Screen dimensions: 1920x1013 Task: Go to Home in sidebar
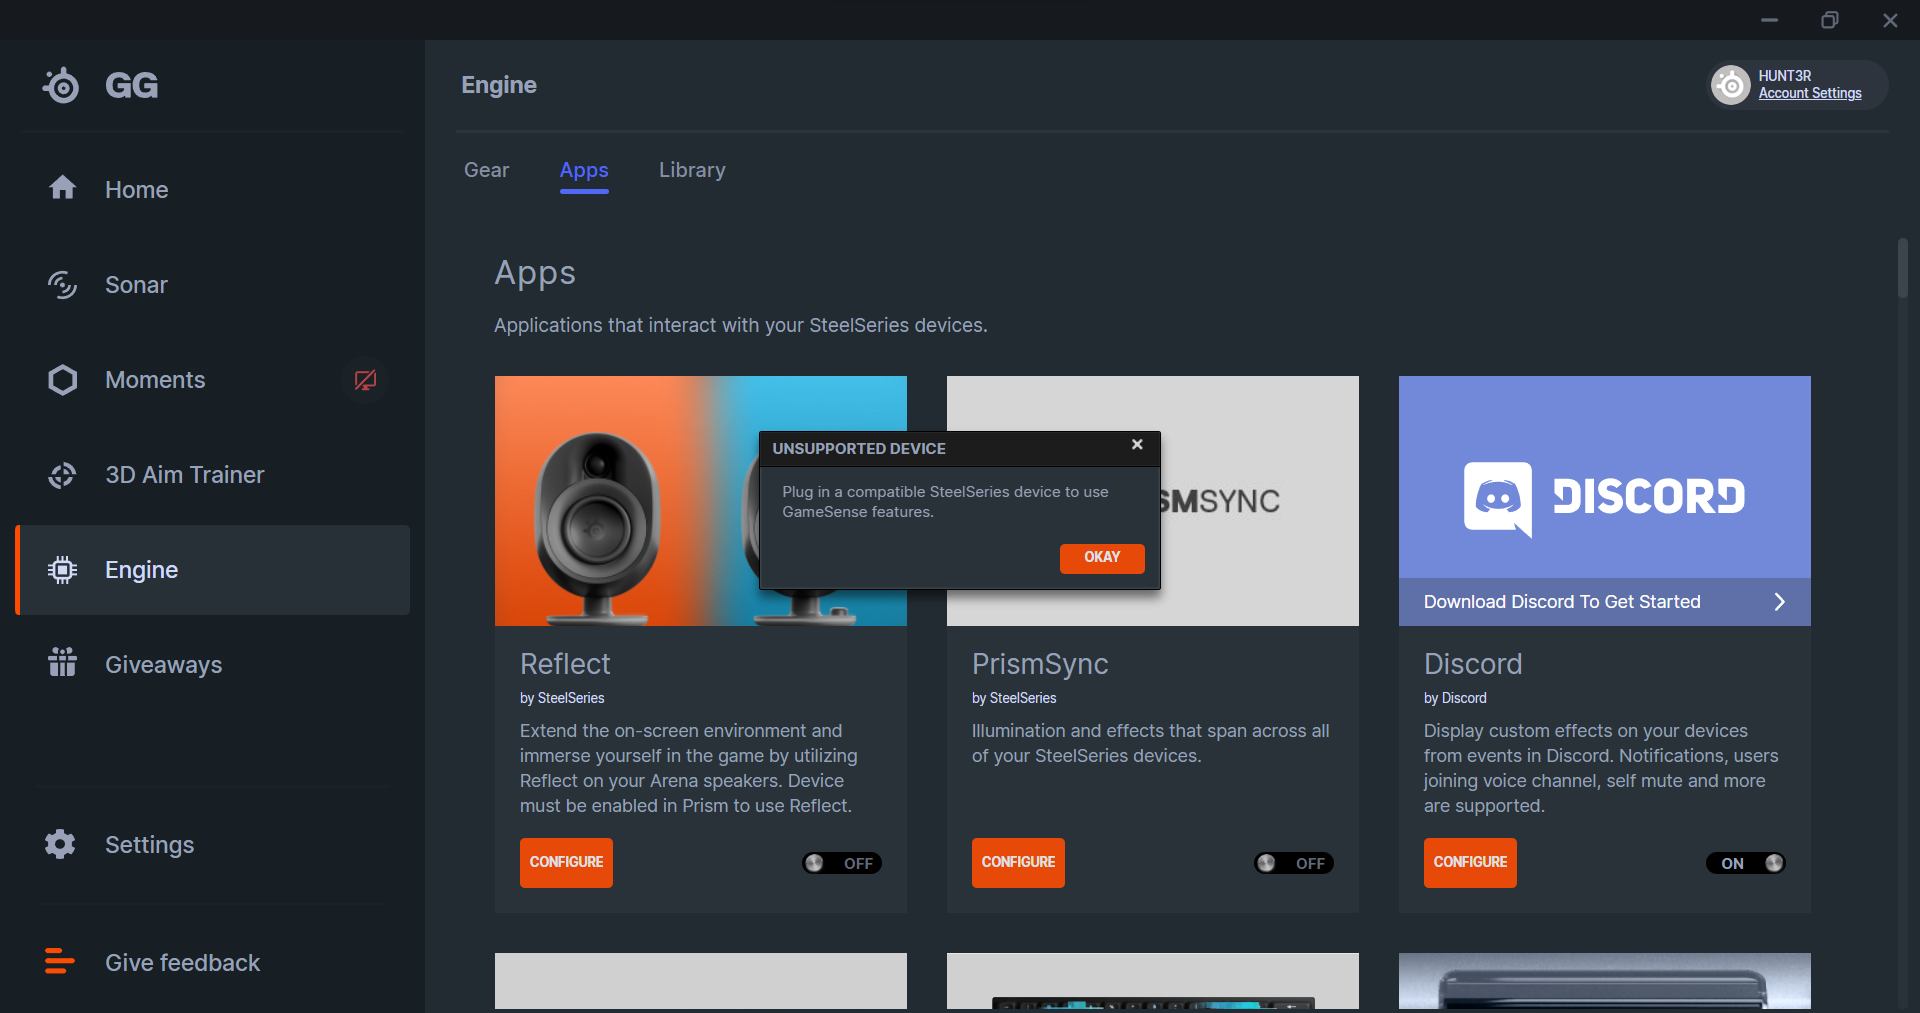[x=213, y=189]
